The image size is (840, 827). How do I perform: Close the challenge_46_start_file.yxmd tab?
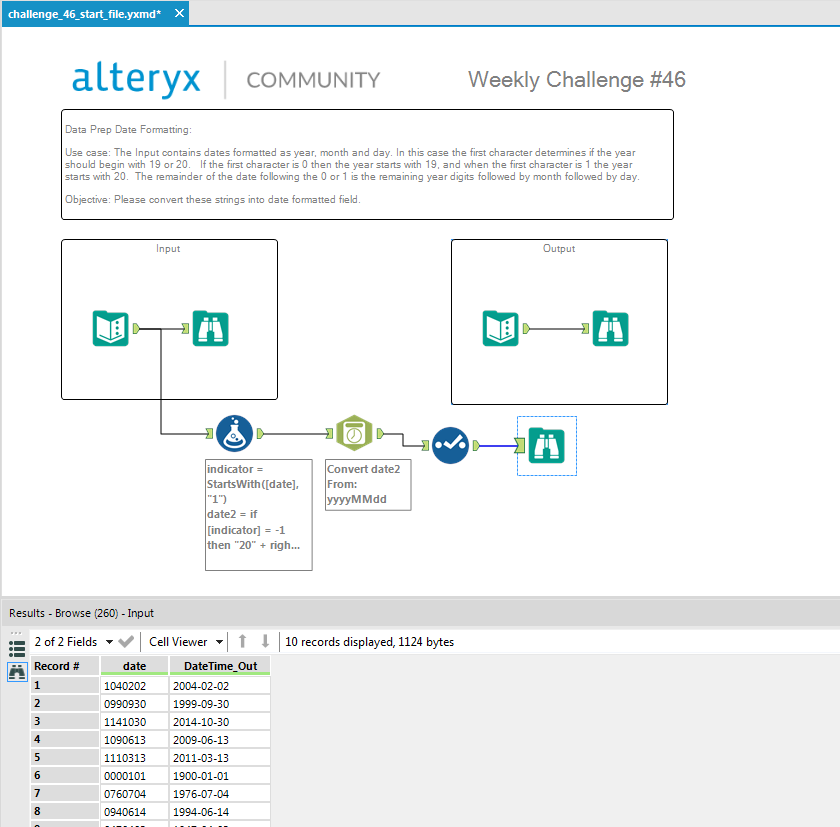point(179,13)
